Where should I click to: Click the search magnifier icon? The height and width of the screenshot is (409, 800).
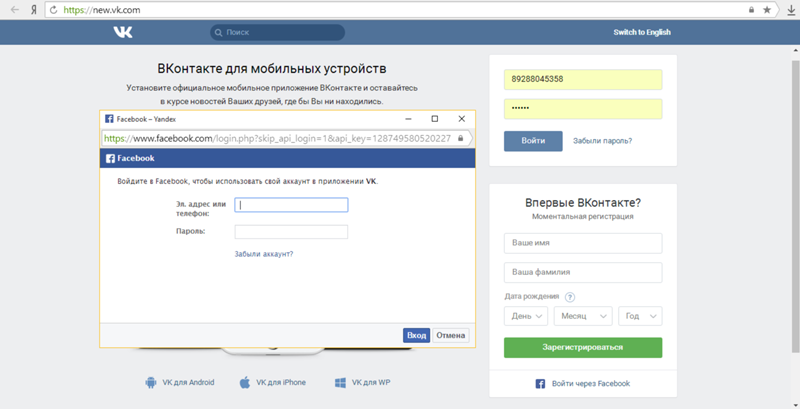(218, 32)
